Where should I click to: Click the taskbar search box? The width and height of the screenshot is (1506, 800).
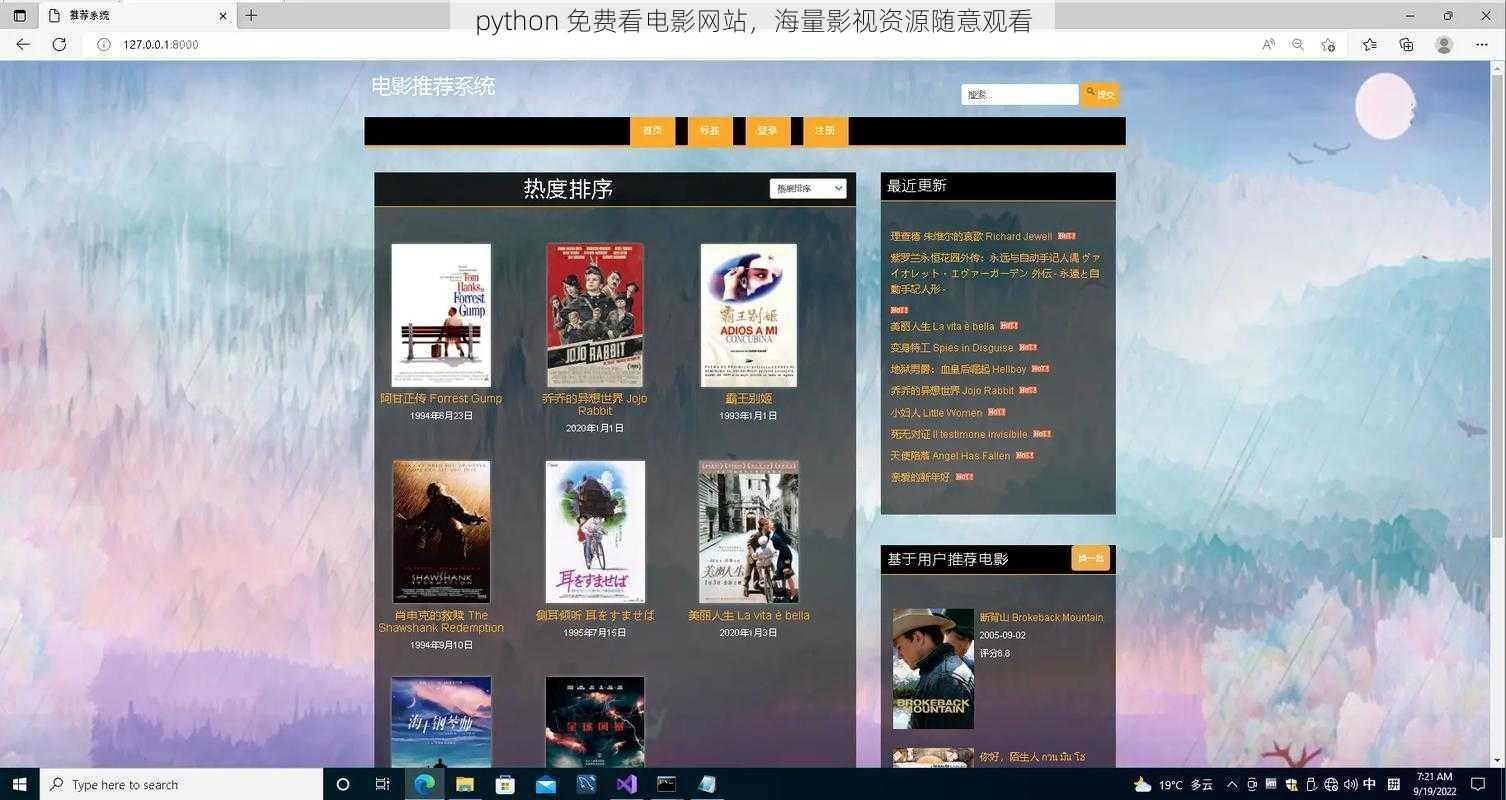tap(182, 784)
